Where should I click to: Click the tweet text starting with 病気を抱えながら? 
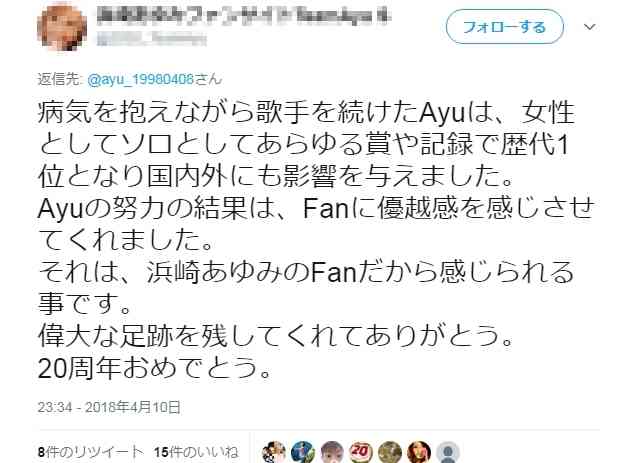coord(316,240)
